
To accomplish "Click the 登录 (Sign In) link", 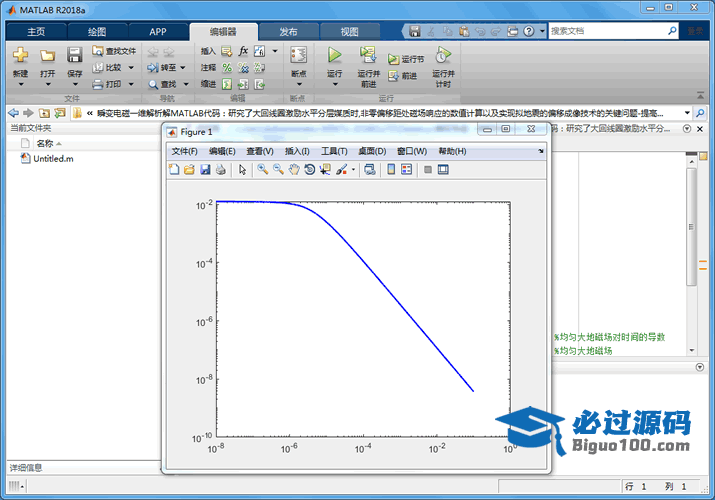I will 696,31.
